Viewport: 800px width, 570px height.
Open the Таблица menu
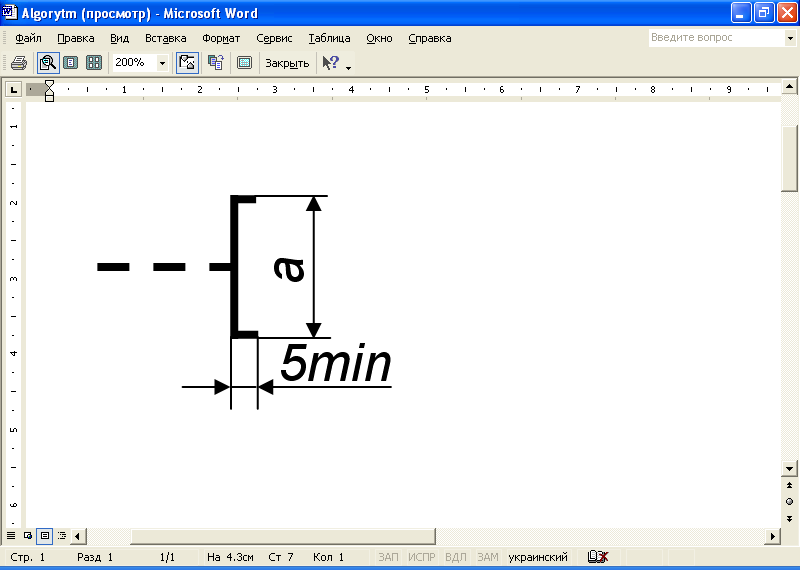[x=329, y=38]
